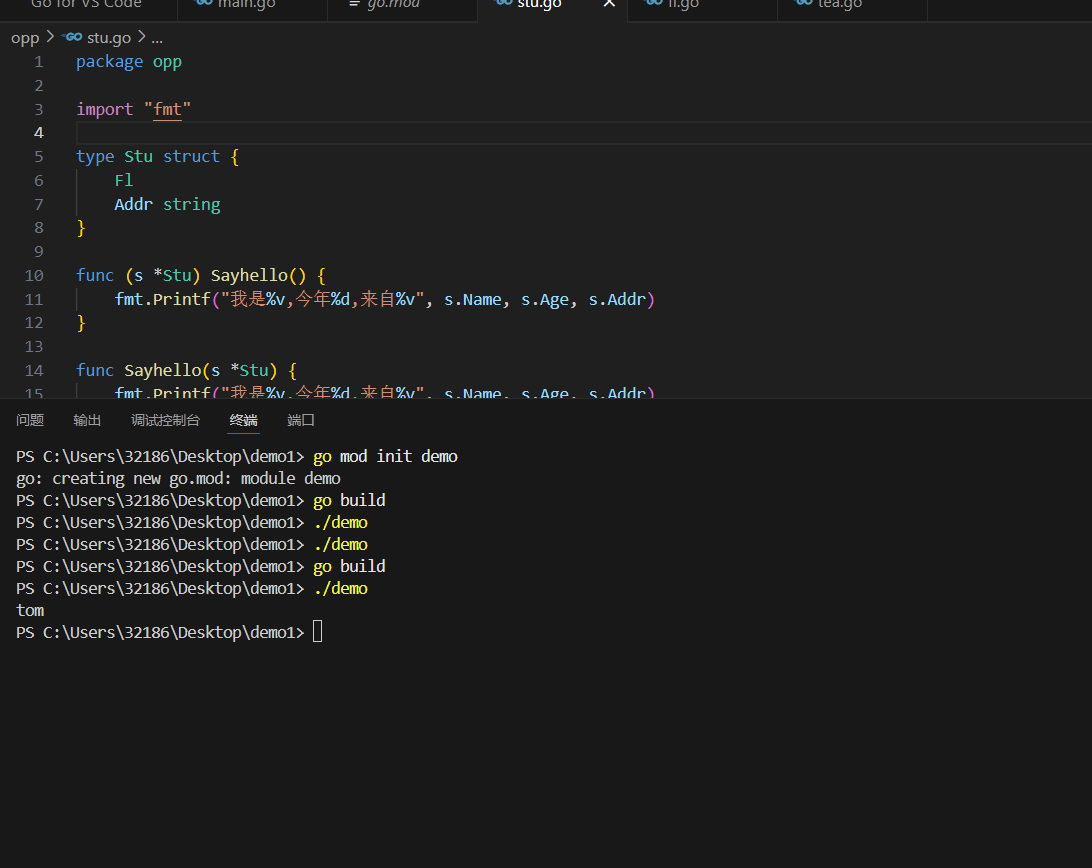Close the stu.go editor tab
Viewport: 1092px width, 868px height.
point(609,4)
